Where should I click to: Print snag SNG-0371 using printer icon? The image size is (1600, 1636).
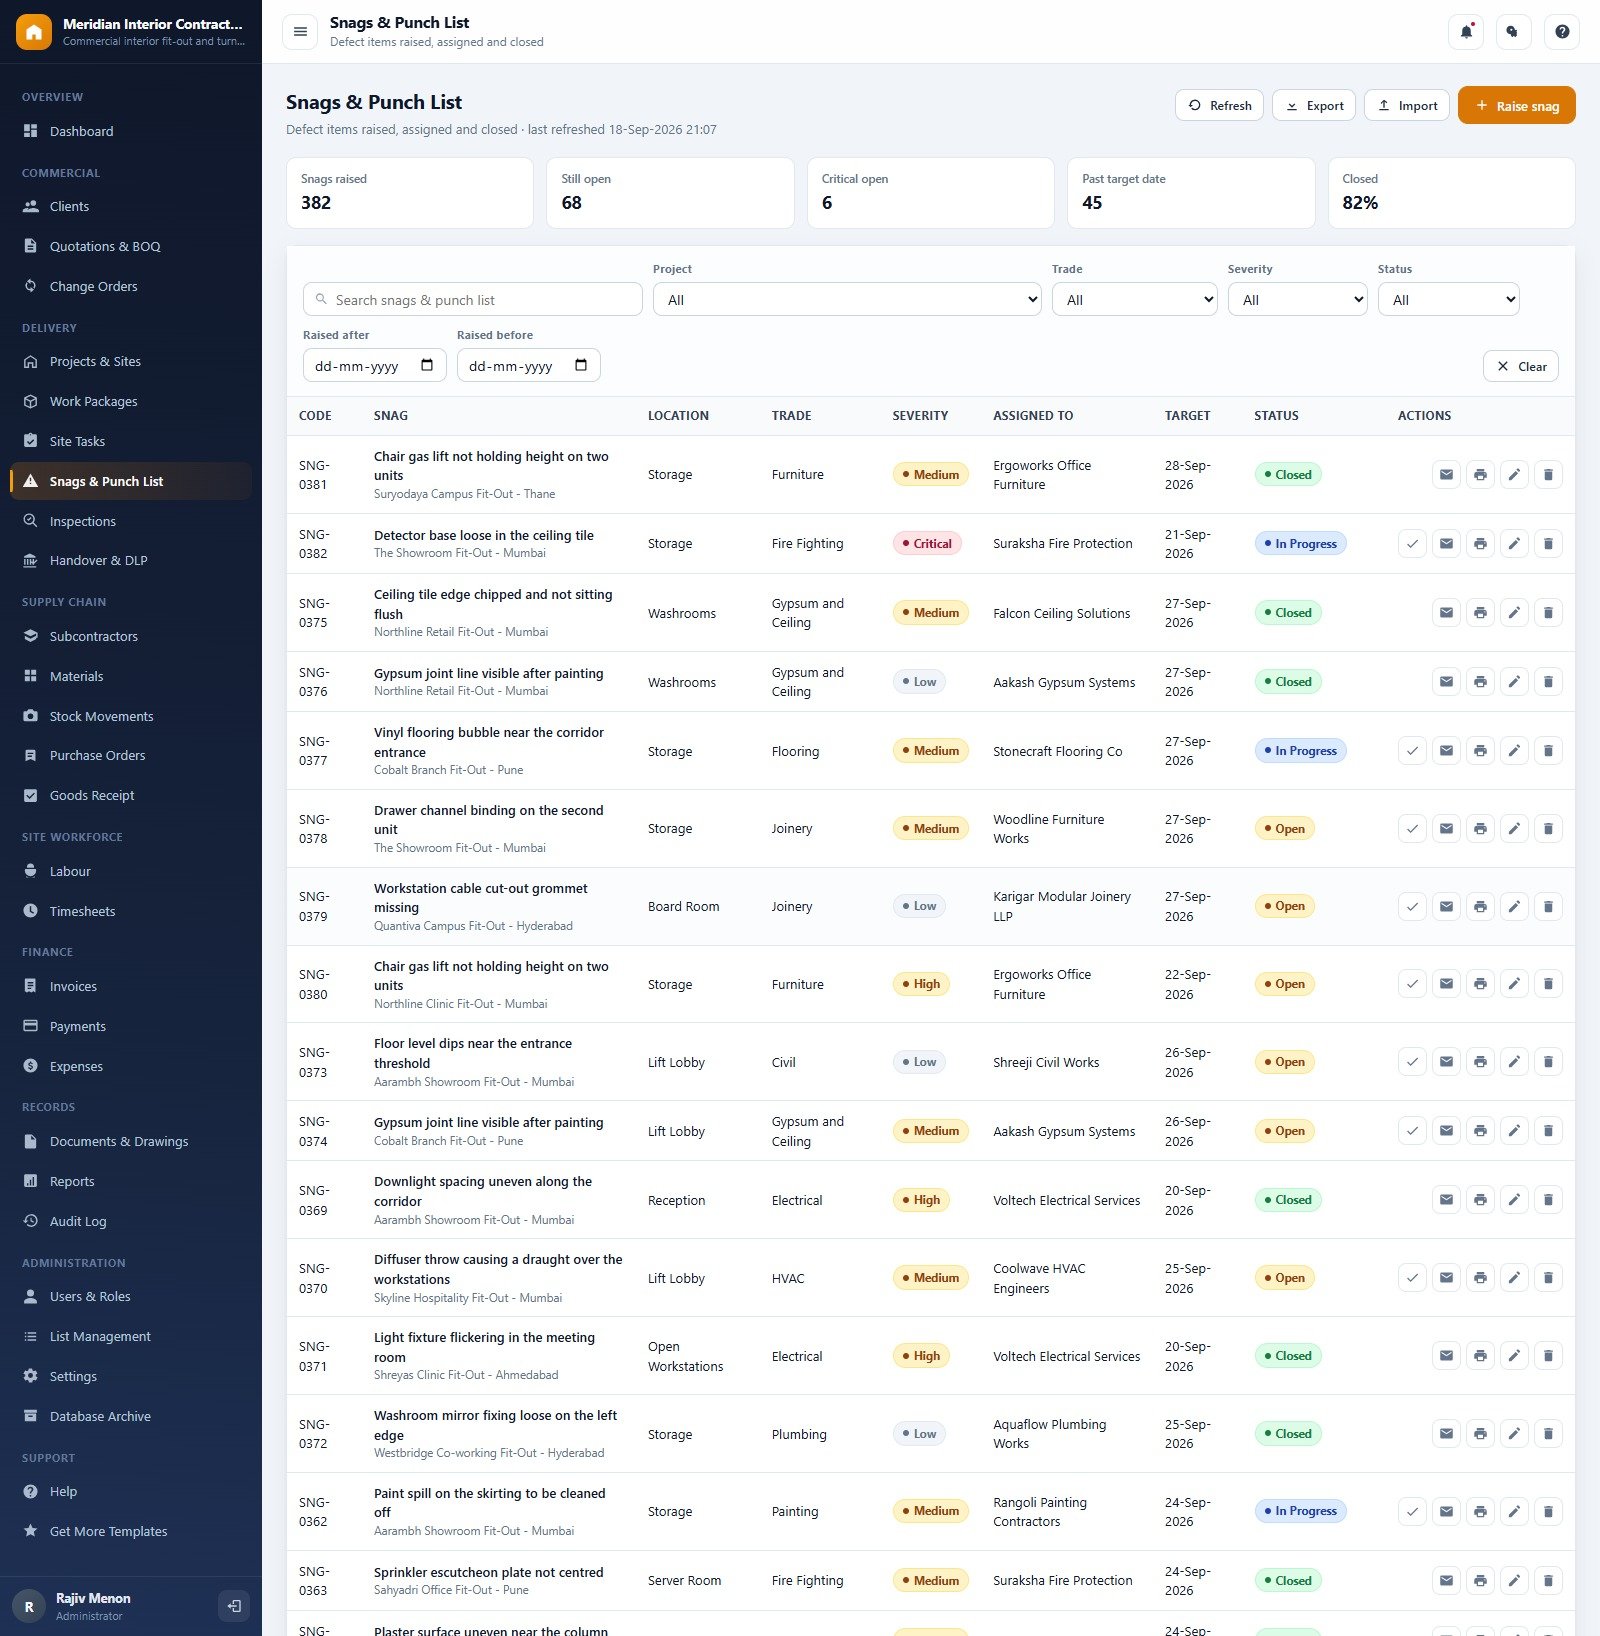coord(1480,1356)
